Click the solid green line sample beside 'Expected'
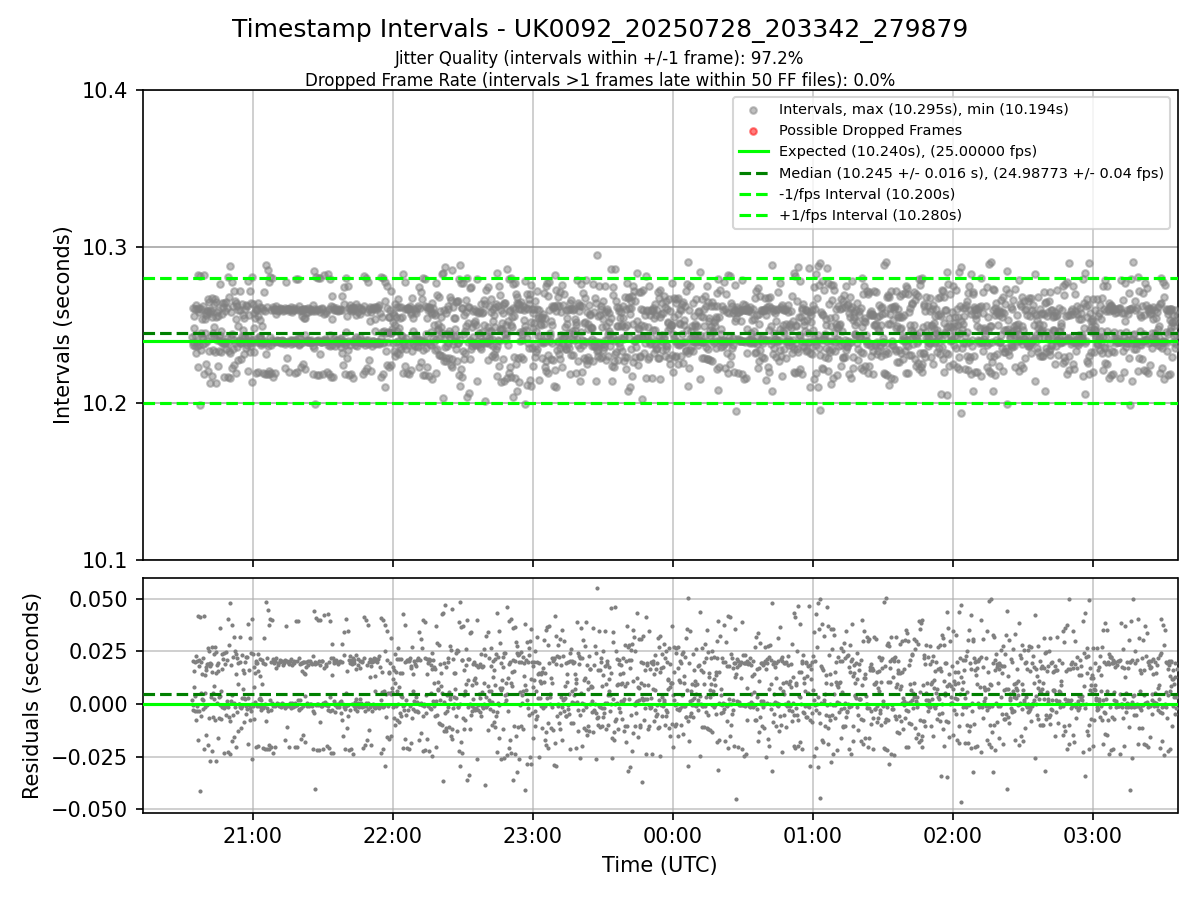 click(754, 152)
